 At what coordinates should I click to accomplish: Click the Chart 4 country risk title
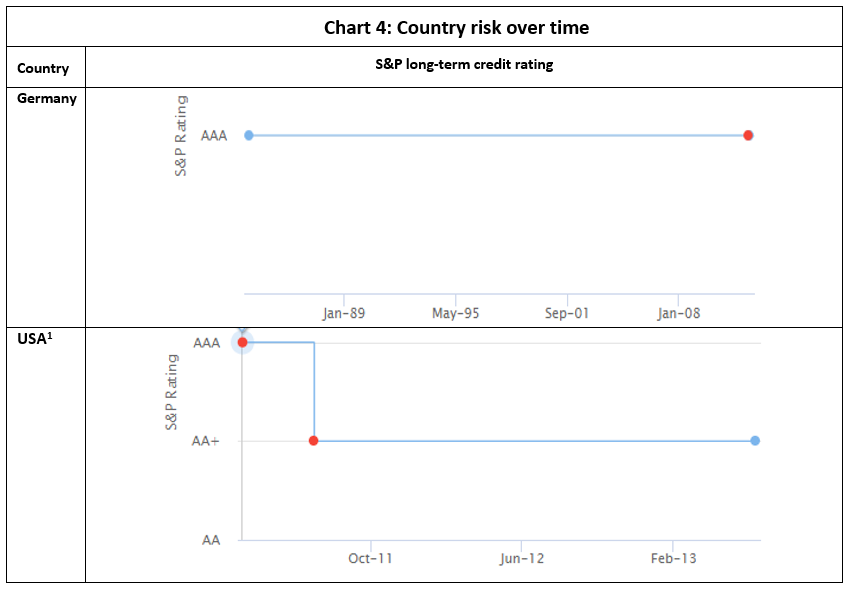456,28
